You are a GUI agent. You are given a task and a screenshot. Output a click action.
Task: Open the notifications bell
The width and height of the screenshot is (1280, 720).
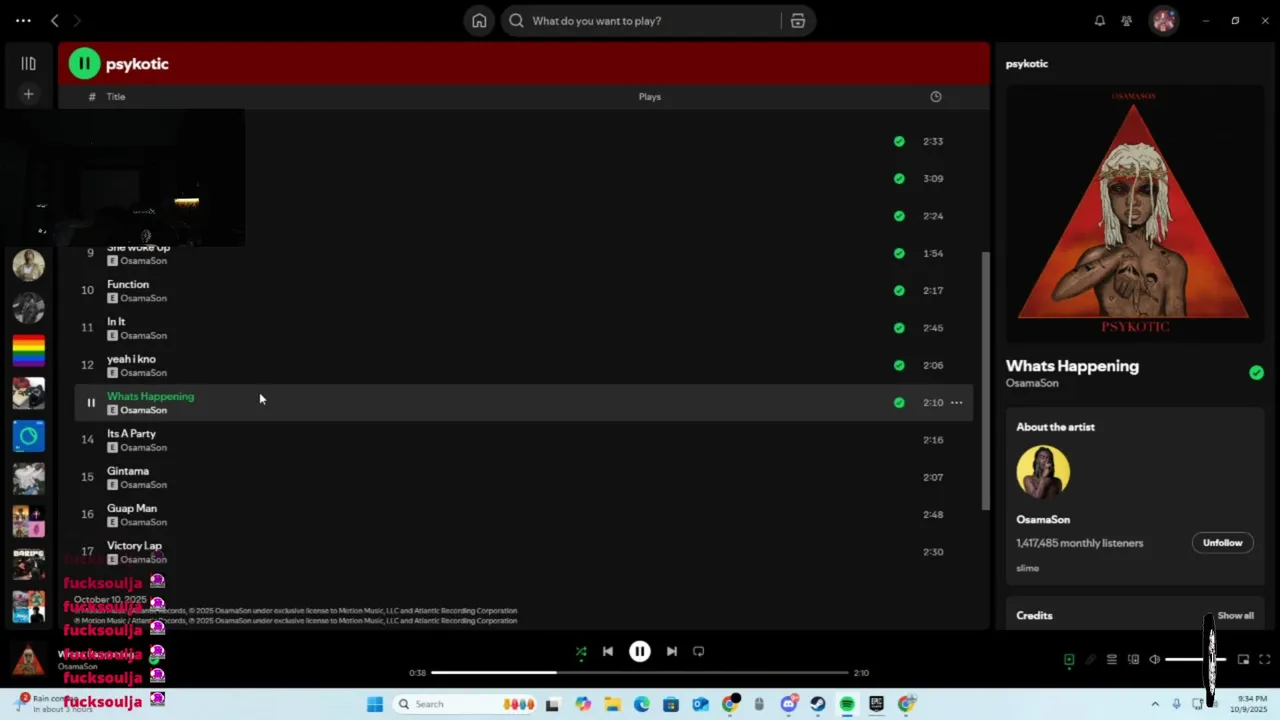point(1100,21)
